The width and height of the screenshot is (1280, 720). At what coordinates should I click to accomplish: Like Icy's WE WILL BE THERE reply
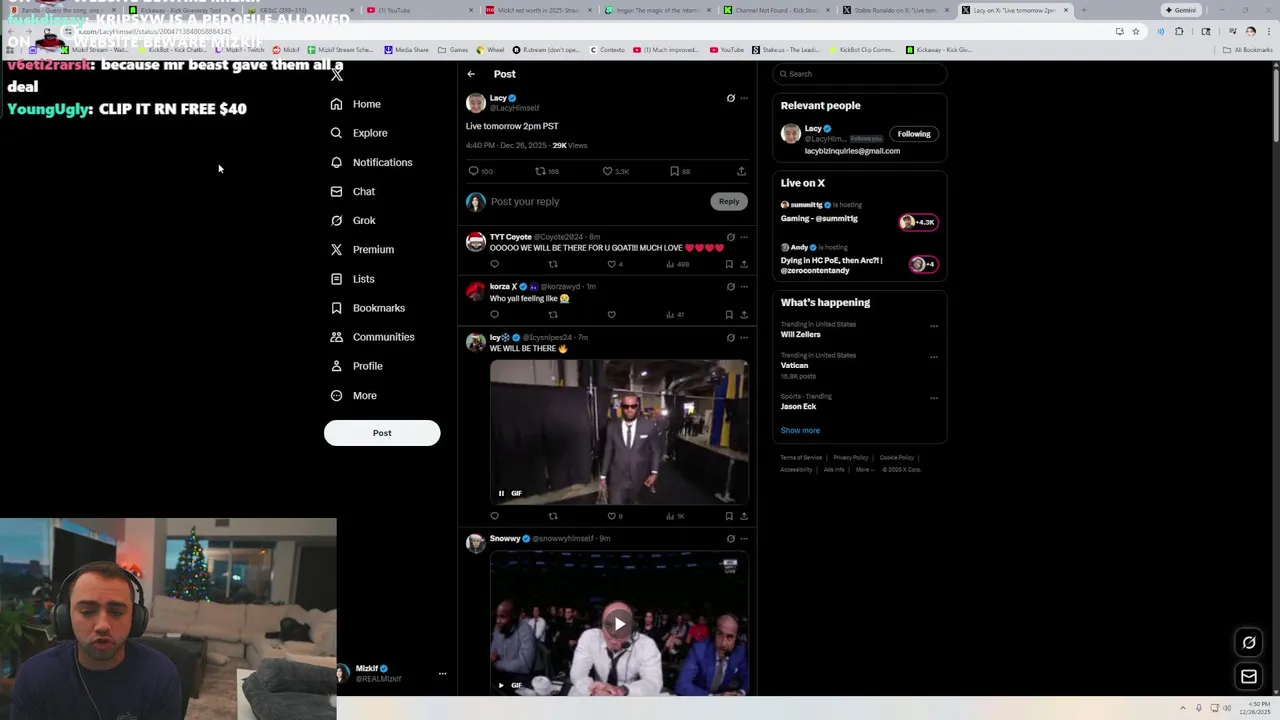point(612,516)
